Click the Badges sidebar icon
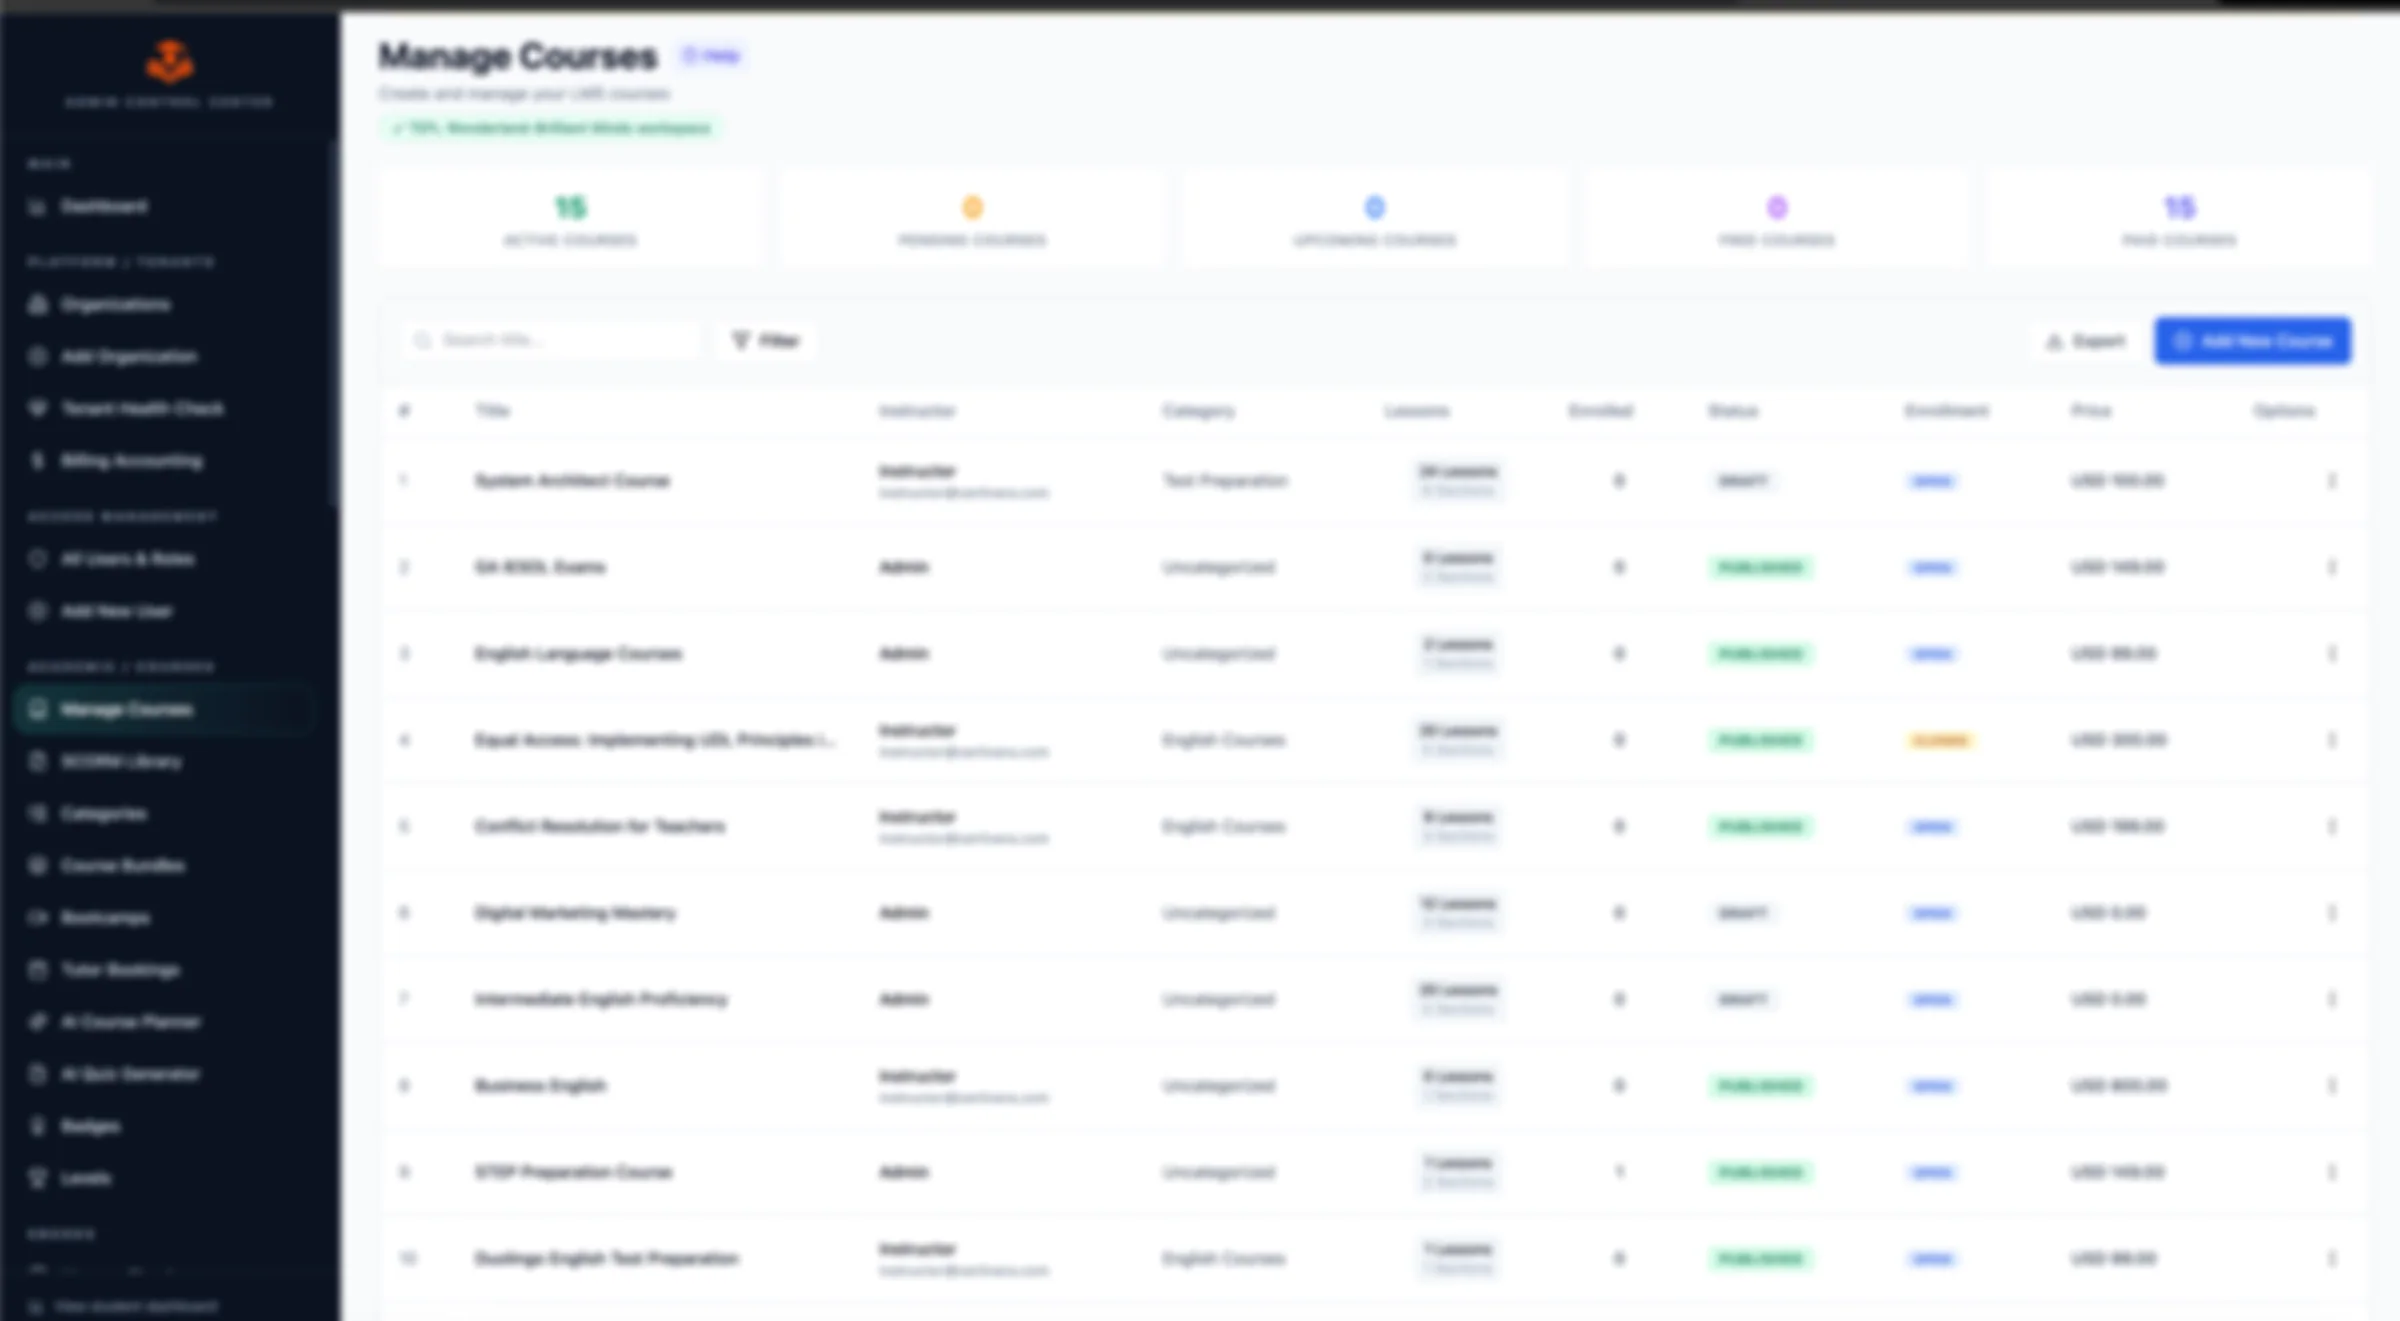The image size is (2400, 1321). [38, 1126]
